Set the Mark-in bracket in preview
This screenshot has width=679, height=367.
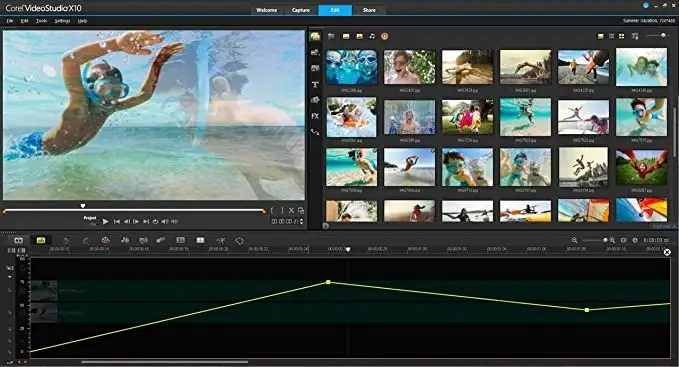pos(272,210)
